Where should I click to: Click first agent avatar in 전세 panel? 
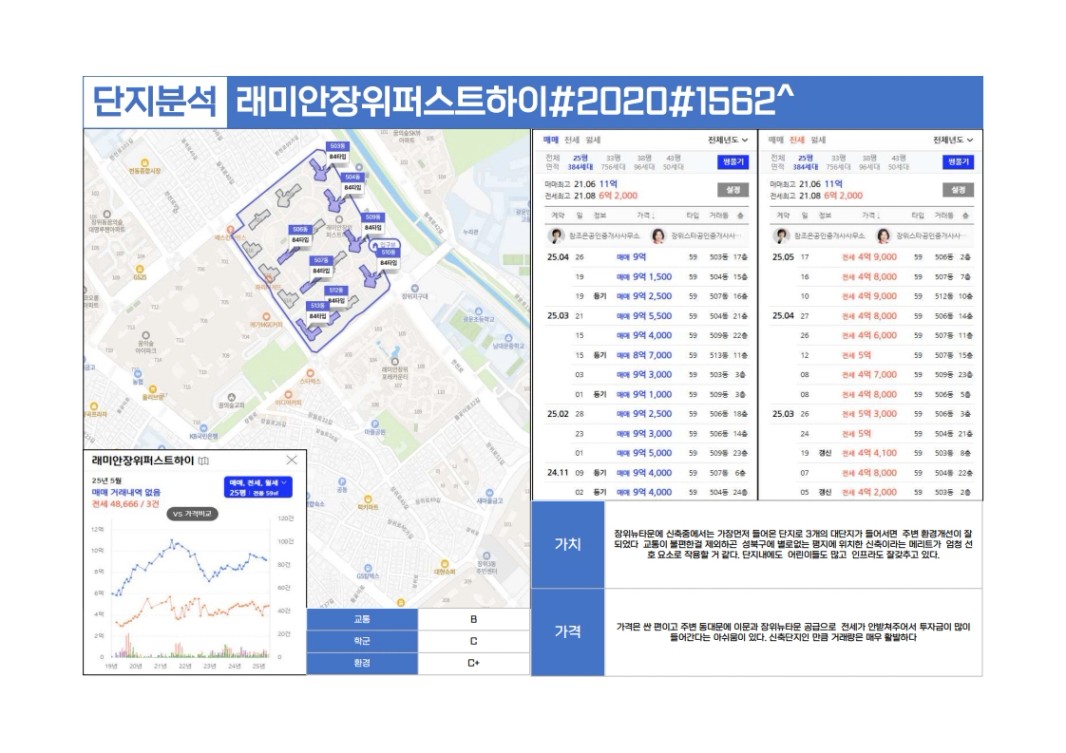click(x=781, y=235)
